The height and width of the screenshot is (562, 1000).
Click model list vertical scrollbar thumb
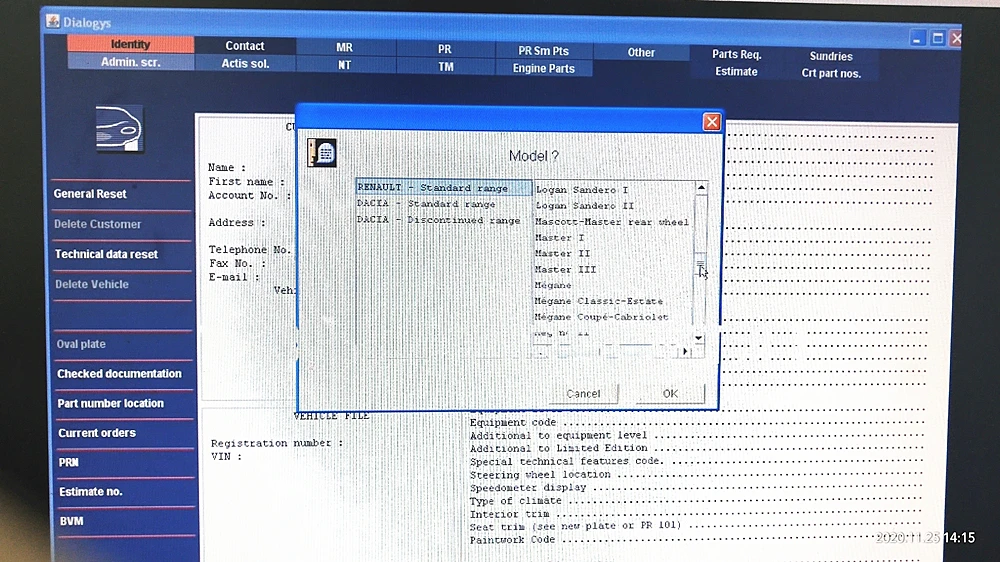click(700, 264)
